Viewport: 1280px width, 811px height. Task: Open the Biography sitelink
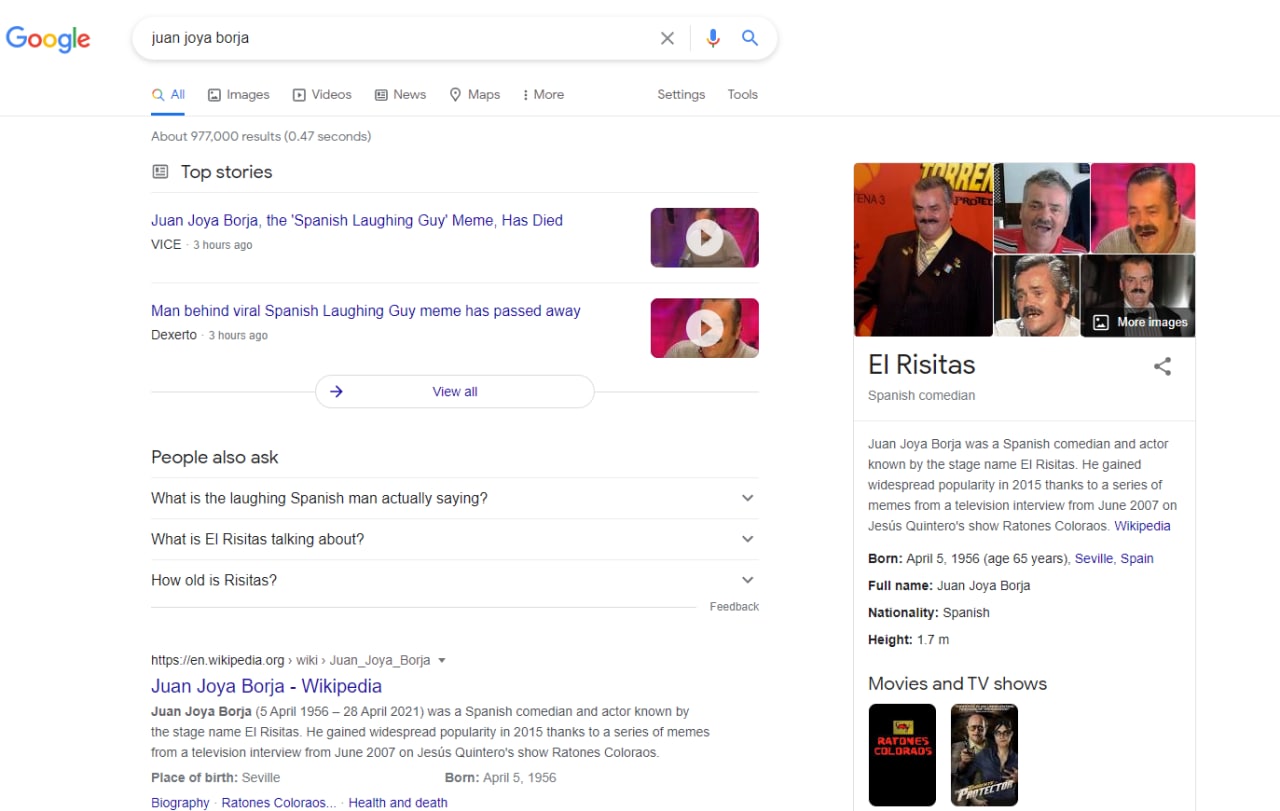(180, 803)
